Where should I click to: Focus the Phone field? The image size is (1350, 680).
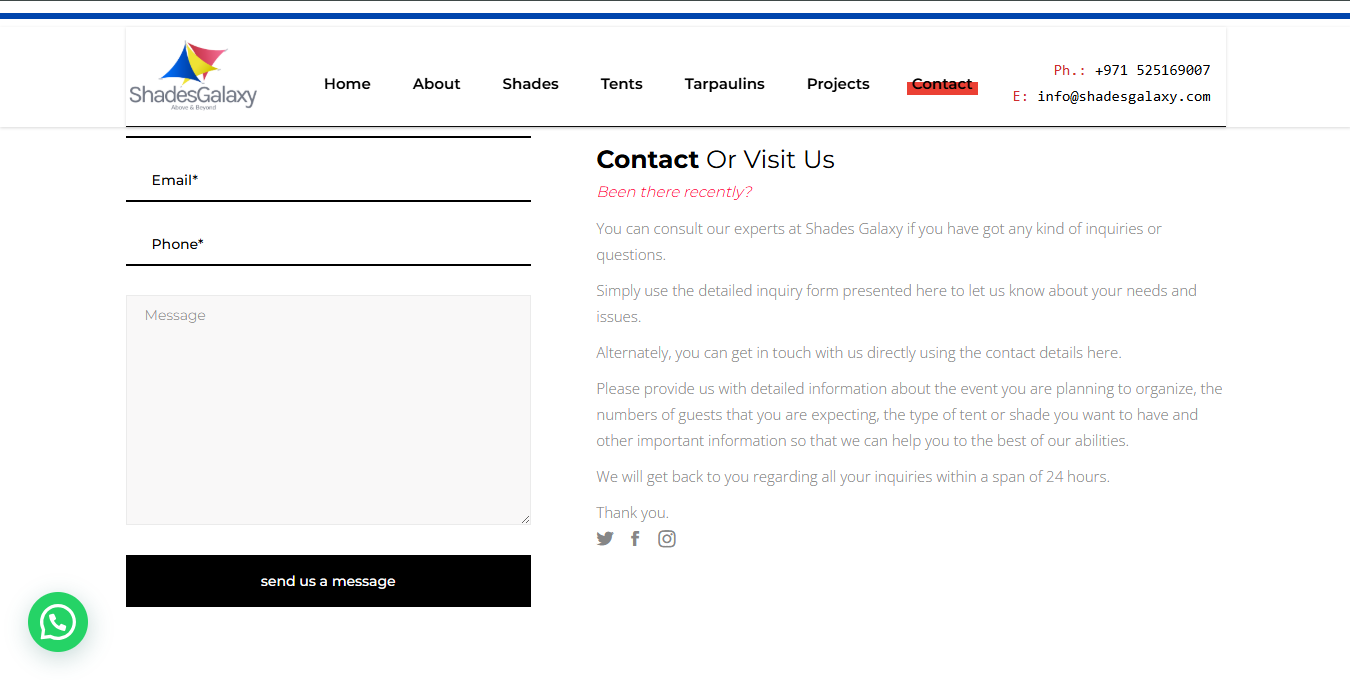328,244
